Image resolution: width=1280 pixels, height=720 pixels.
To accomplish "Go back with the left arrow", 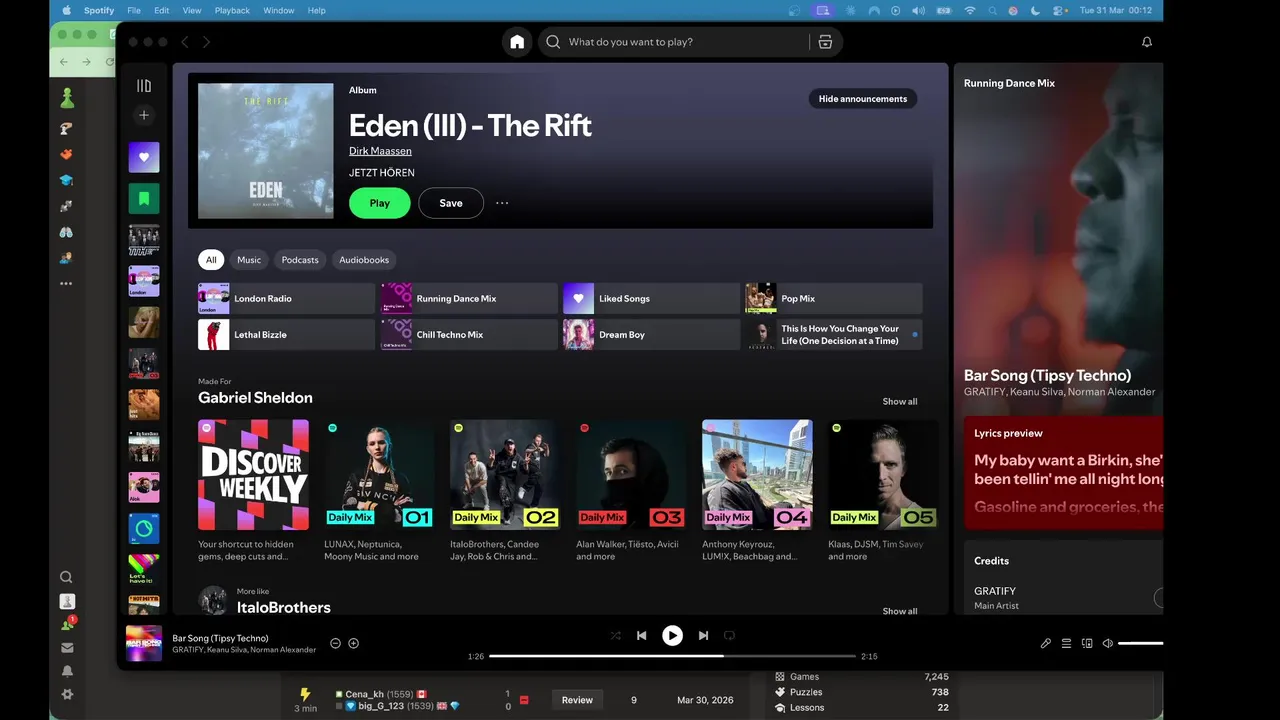I will (x=184, y=42).
